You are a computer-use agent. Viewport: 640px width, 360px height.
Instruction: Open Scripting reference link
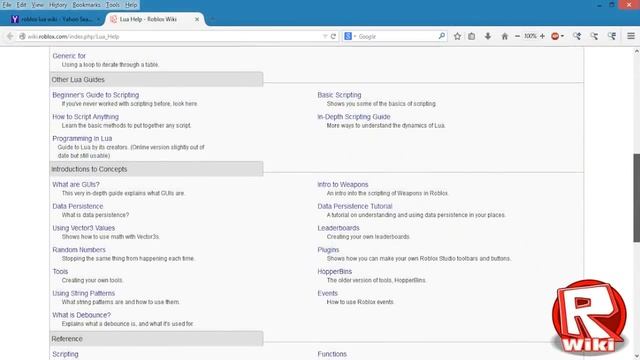point(65,354)
